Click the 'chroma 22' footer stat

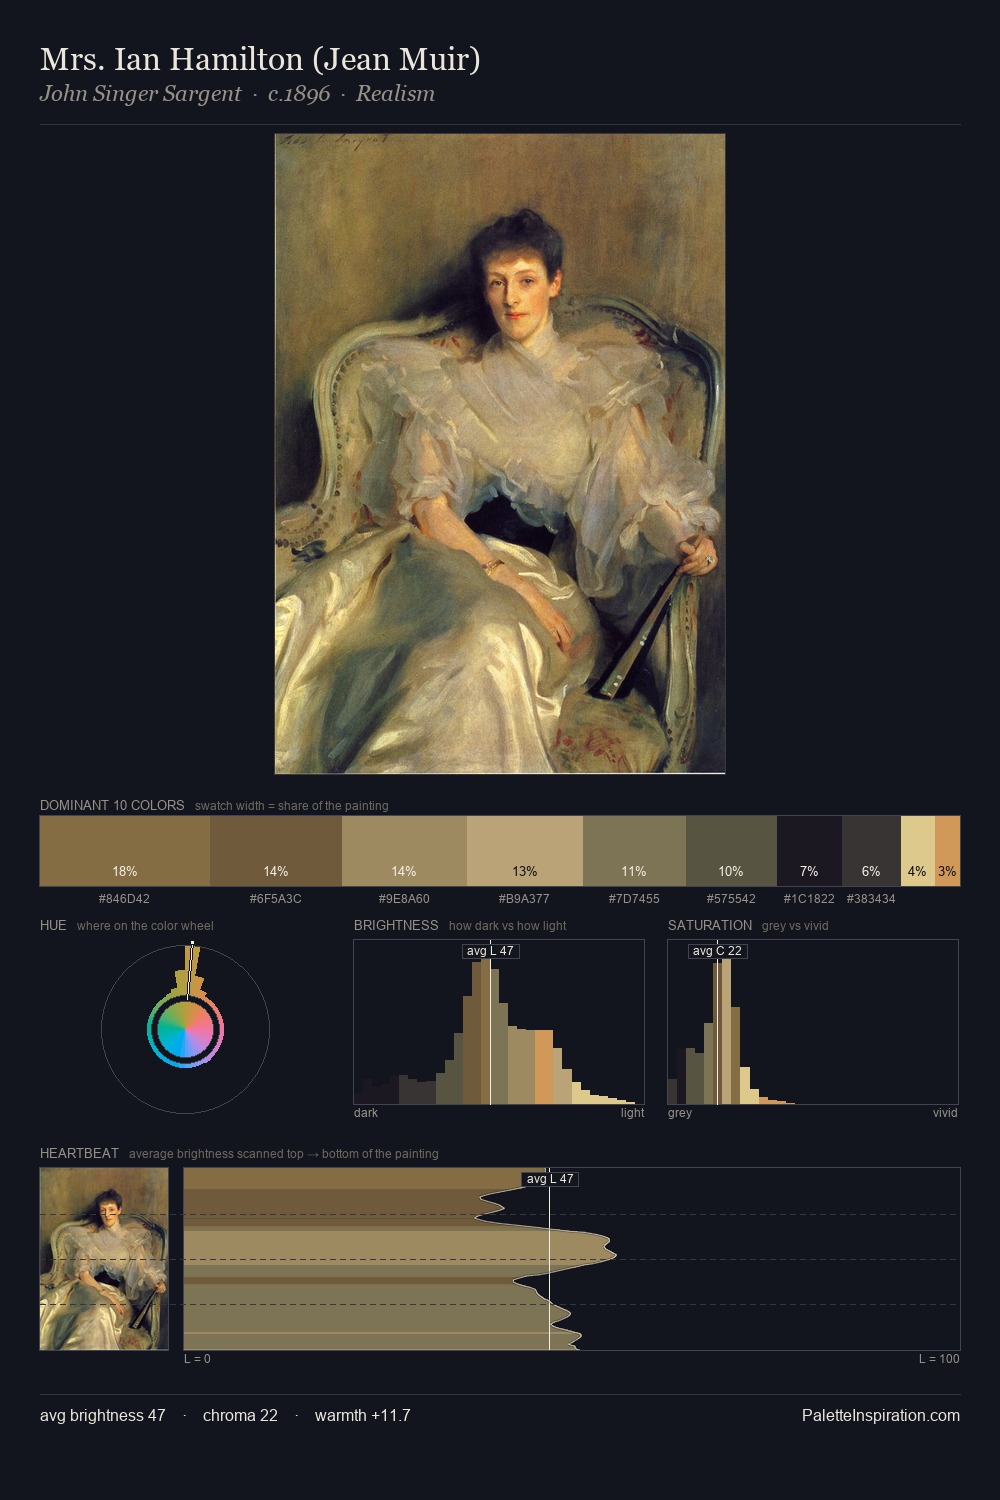coord(240,1416)
